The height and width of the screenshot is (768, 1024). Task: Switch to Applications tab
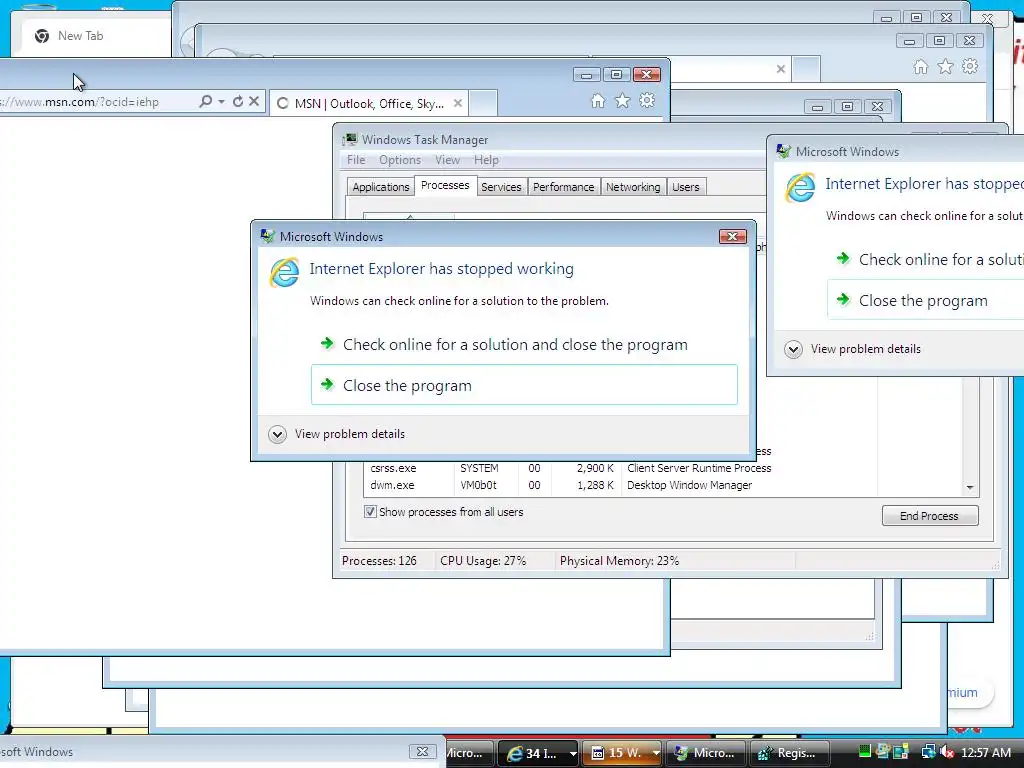381,187
